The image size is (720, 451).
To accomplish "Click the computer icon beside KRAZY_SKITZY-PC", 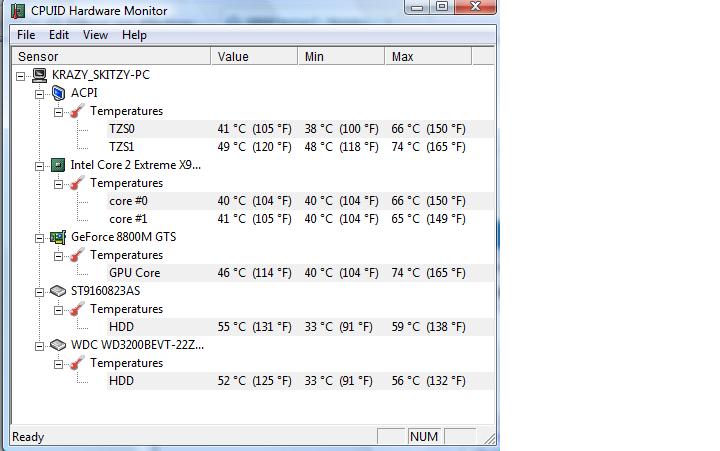I will pos(39,75).
